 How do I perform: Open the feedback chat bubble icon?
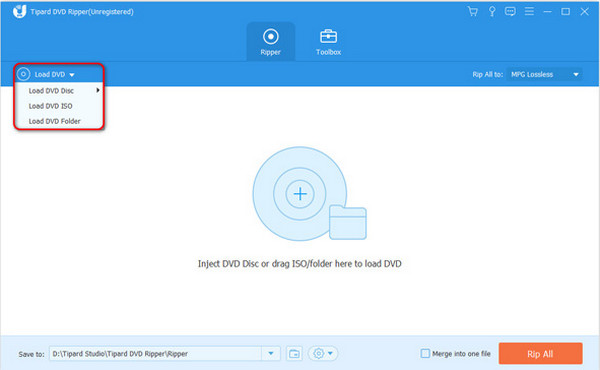(510, 11)
